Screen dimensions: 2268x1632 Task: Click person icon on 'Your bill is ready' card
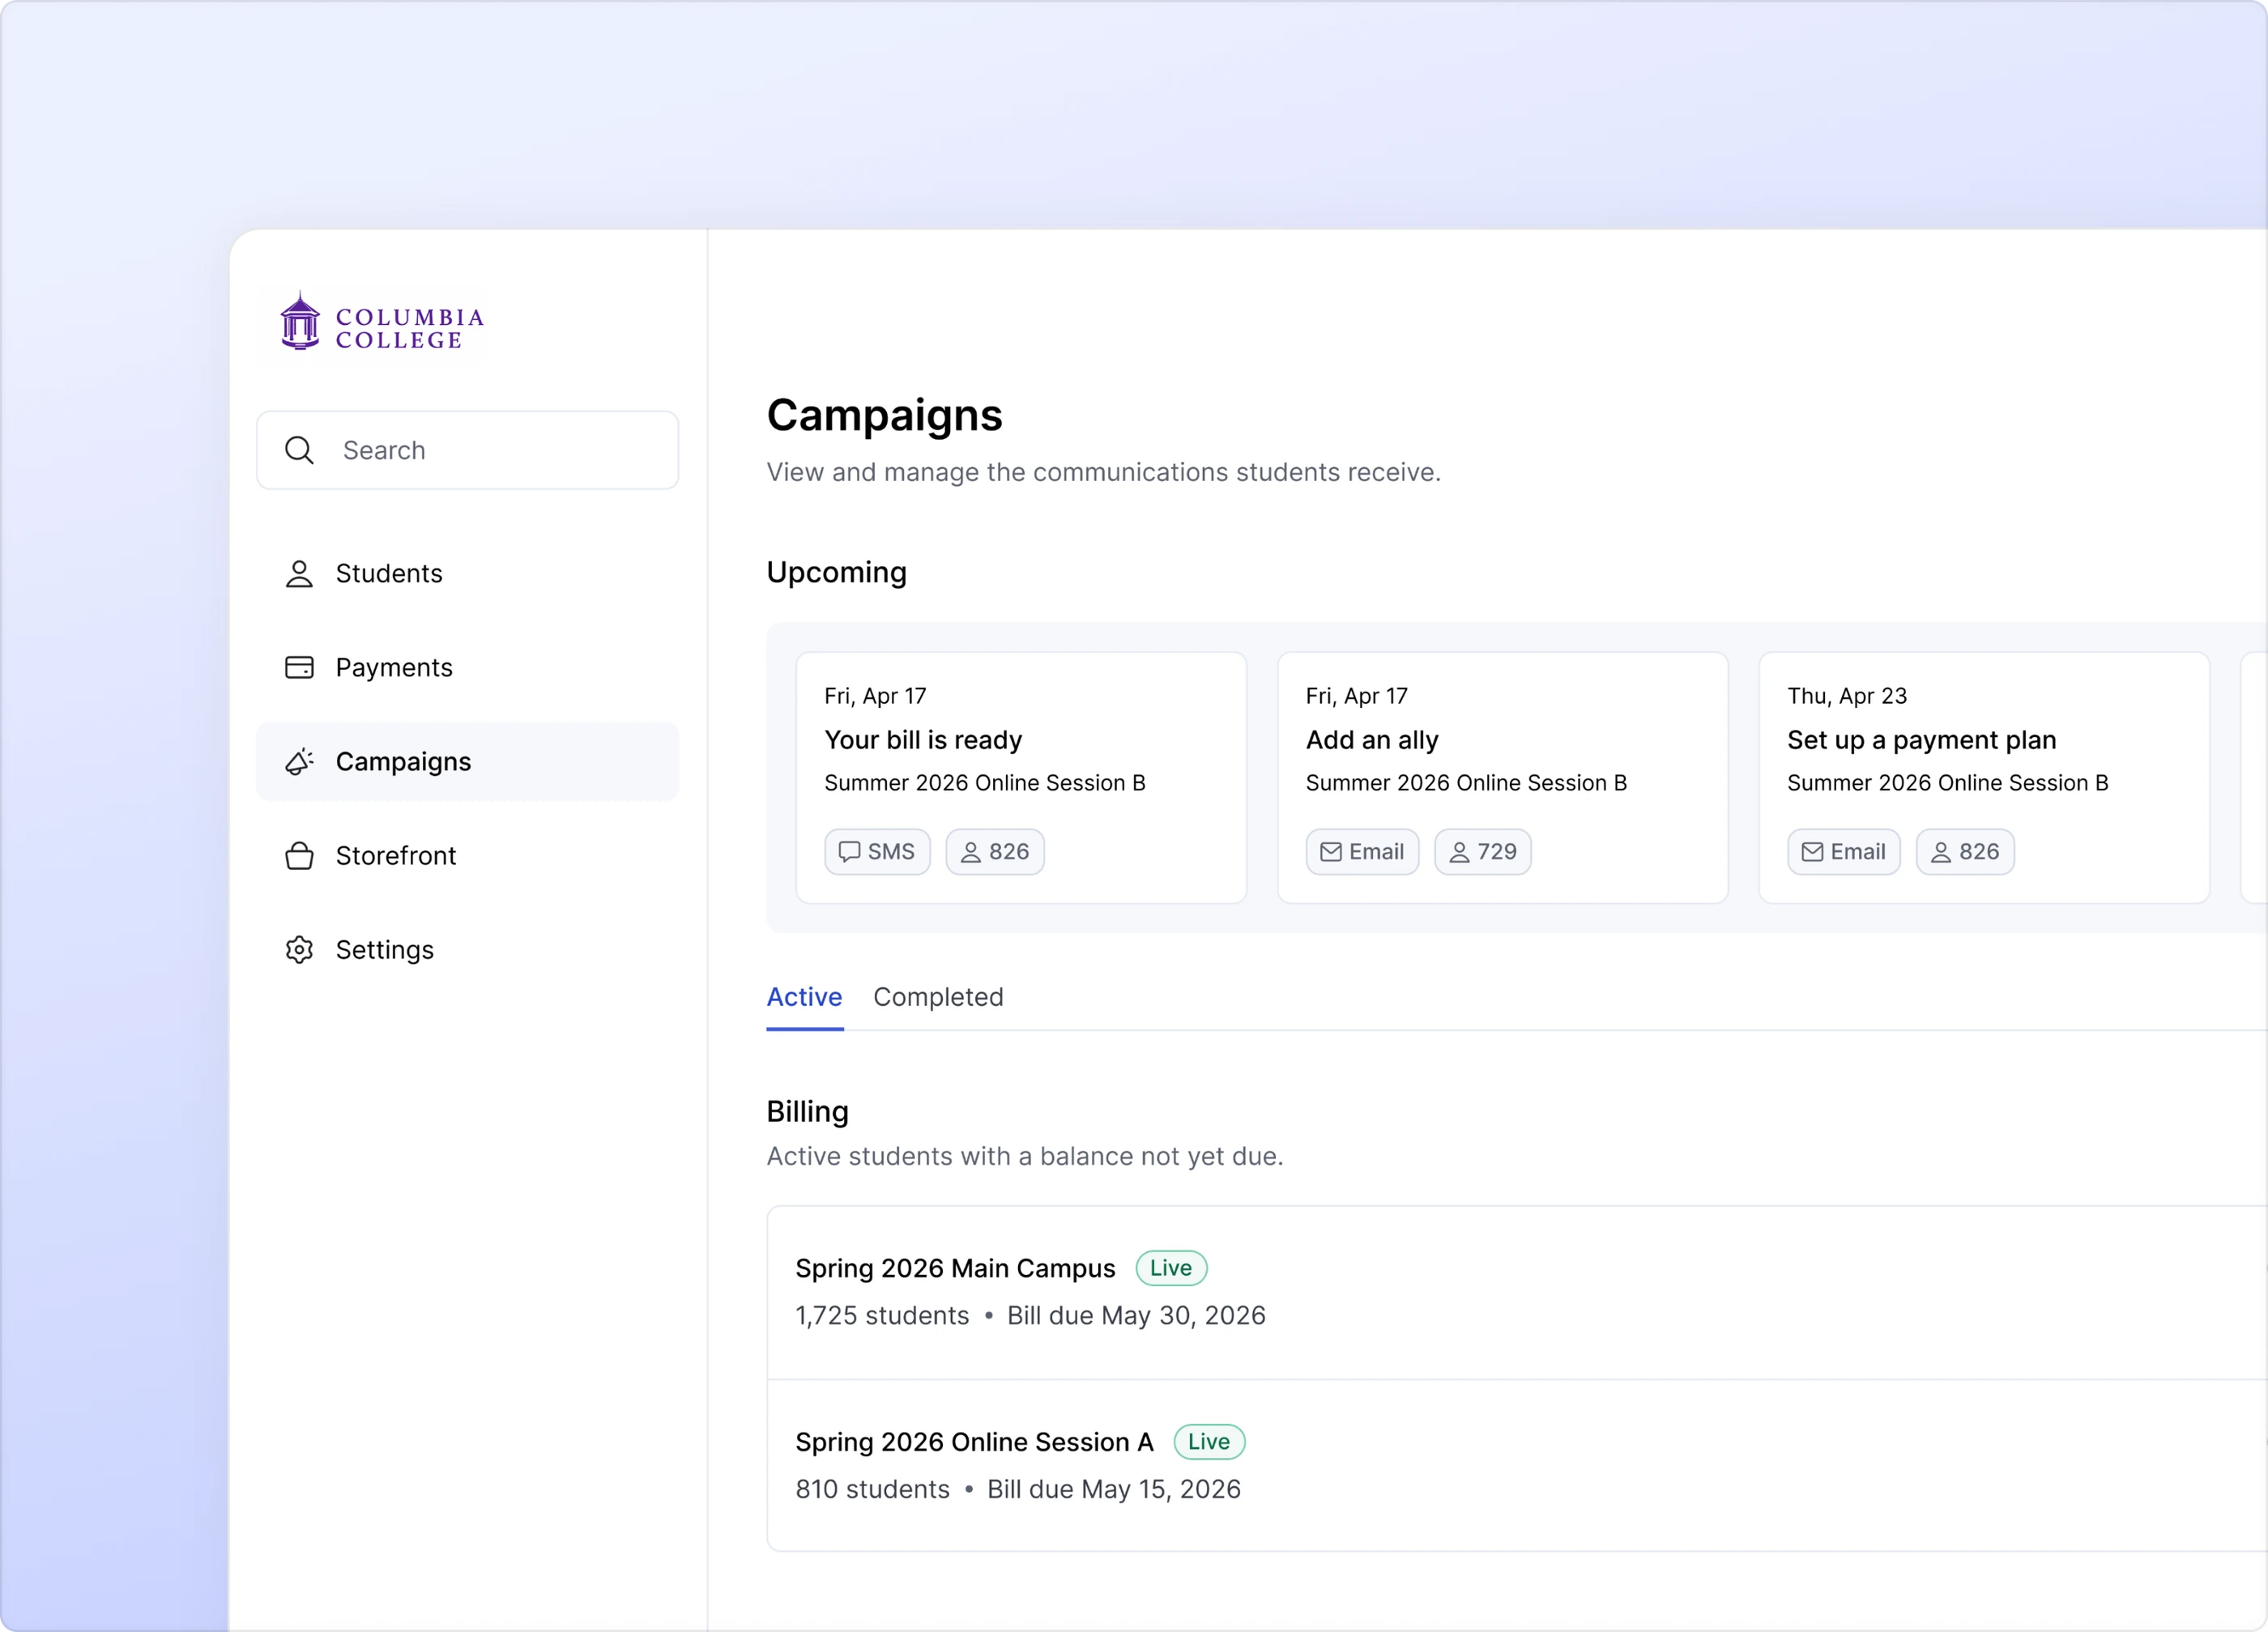(971, 852)
